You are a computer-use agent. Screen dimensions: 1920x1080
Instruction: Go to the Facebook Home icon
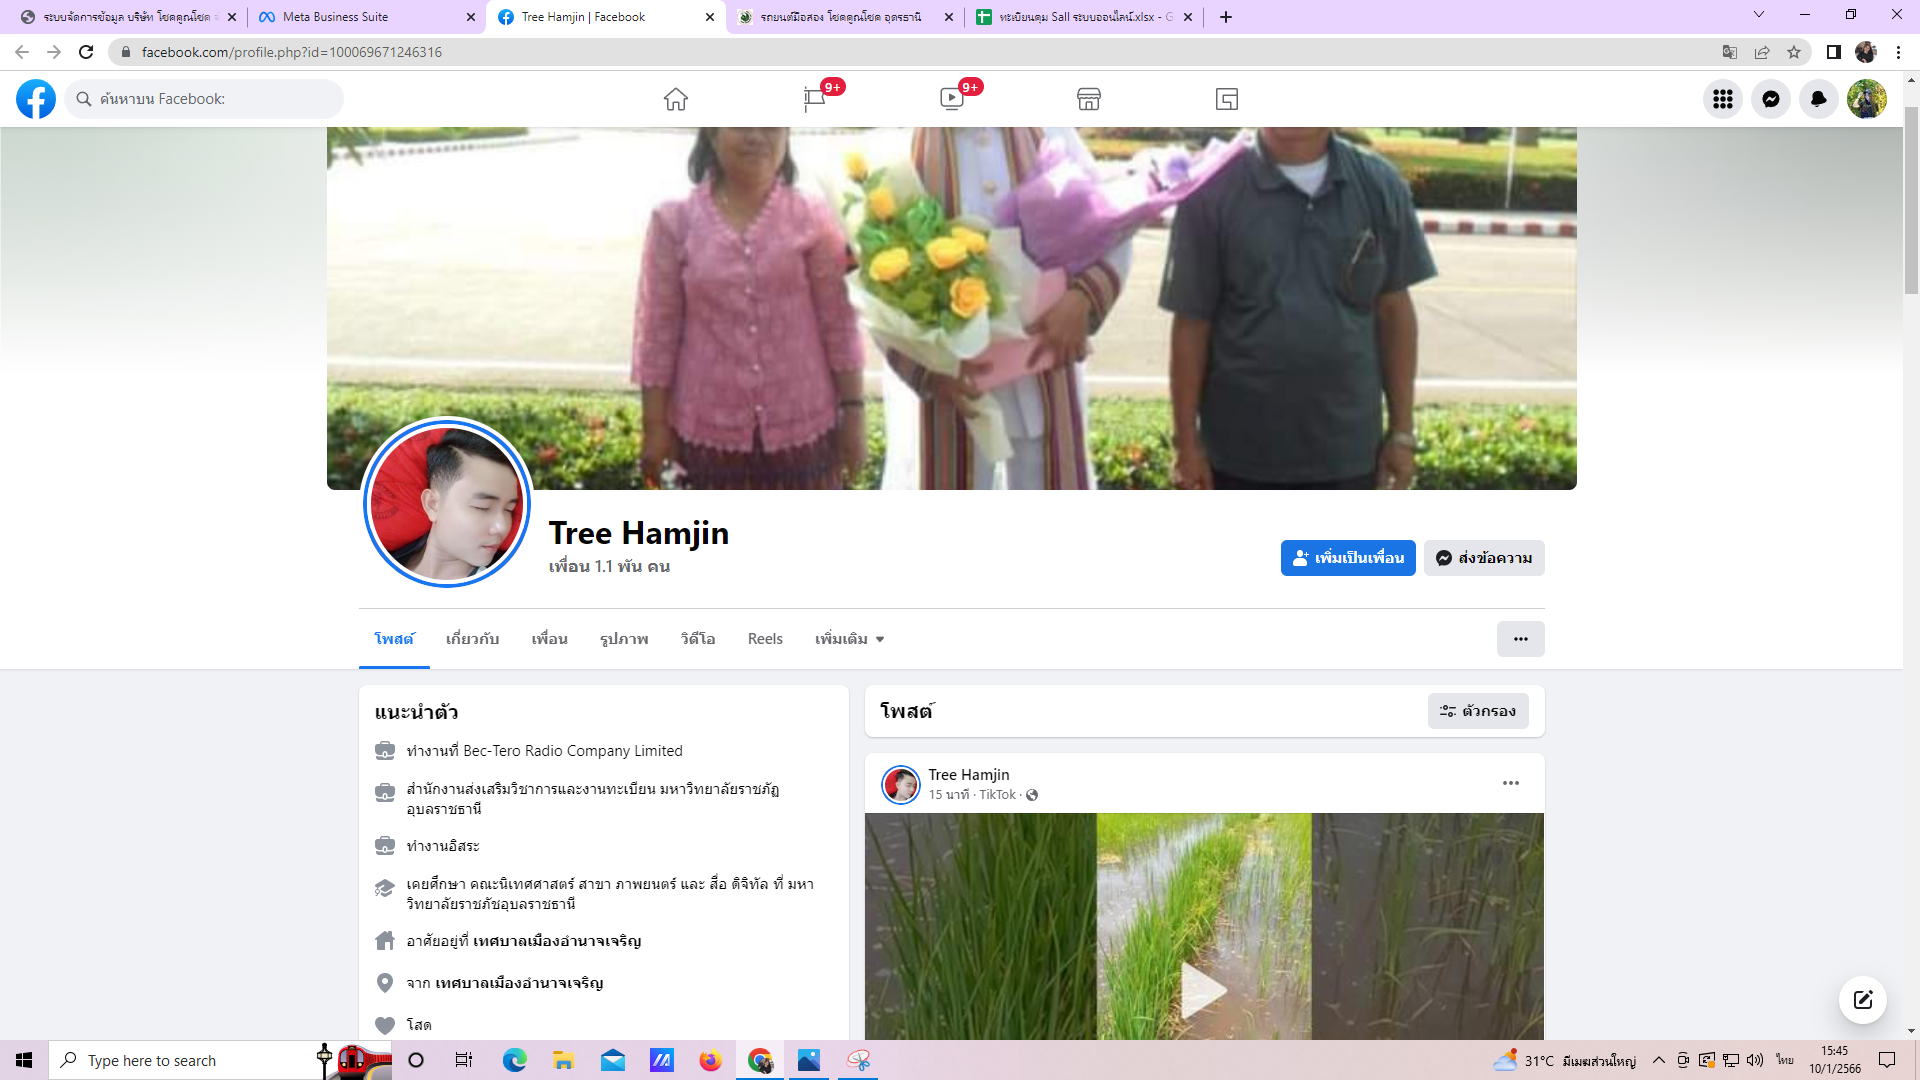pos(676,99)
